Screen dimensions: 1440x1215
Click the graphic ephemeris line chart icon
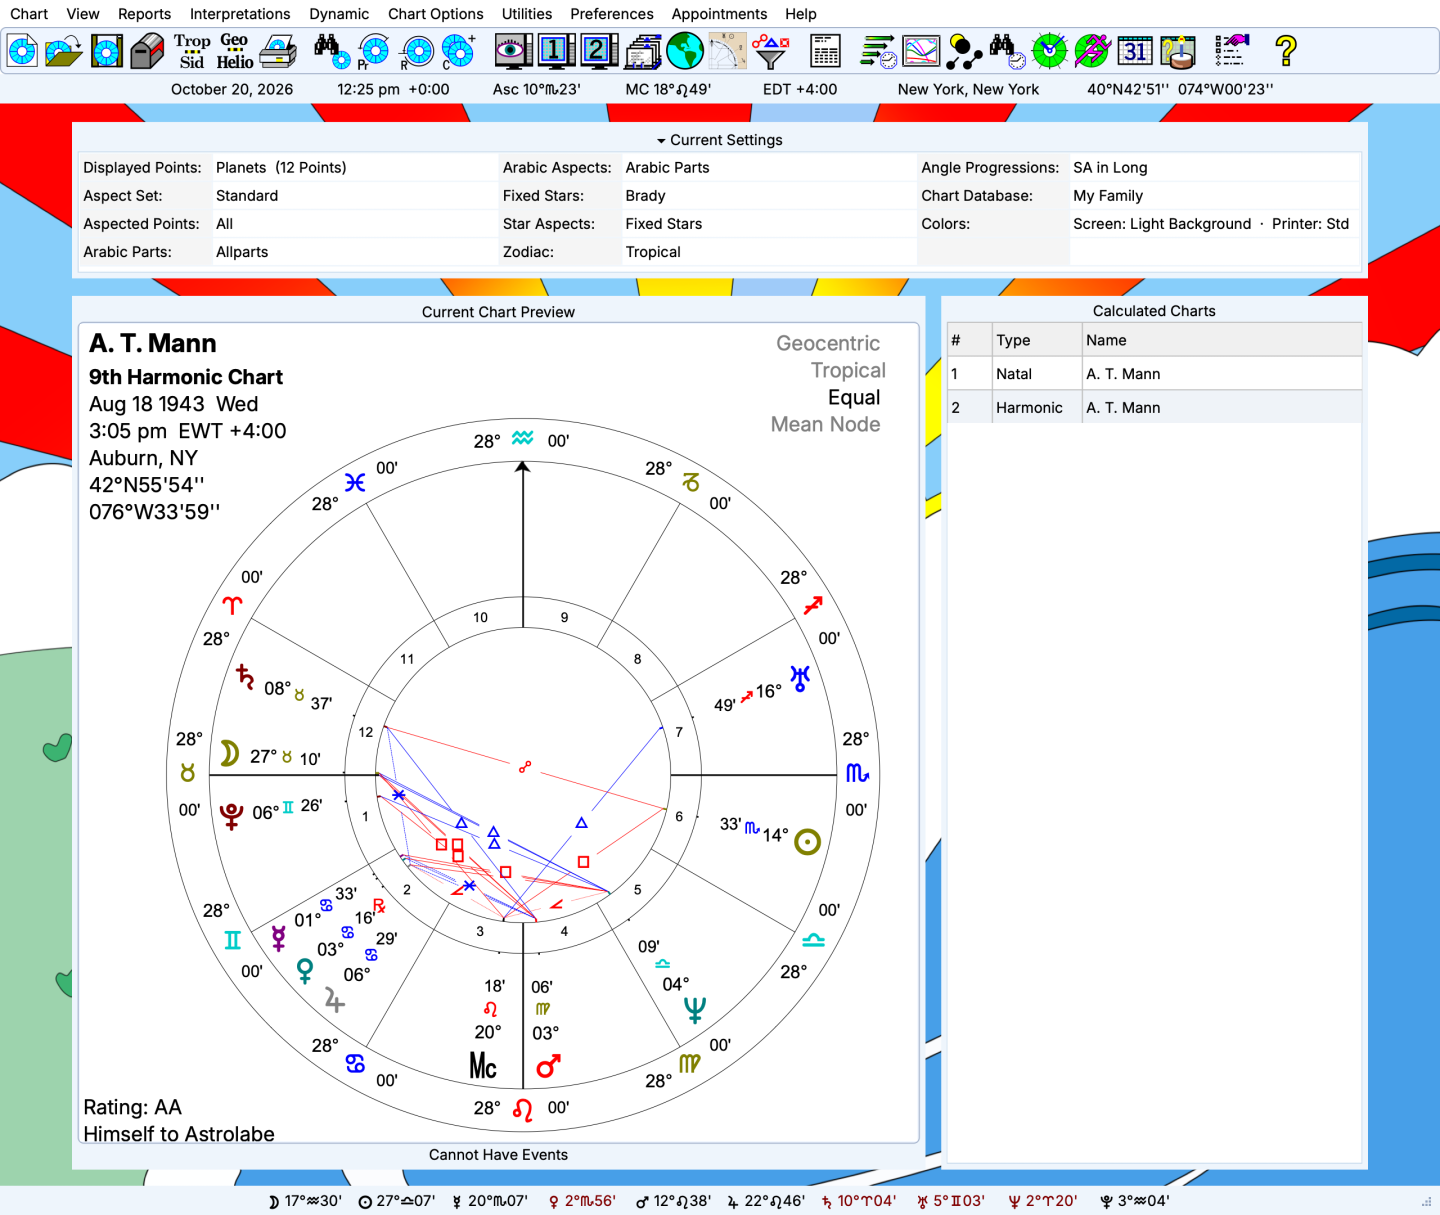point(921,51)
